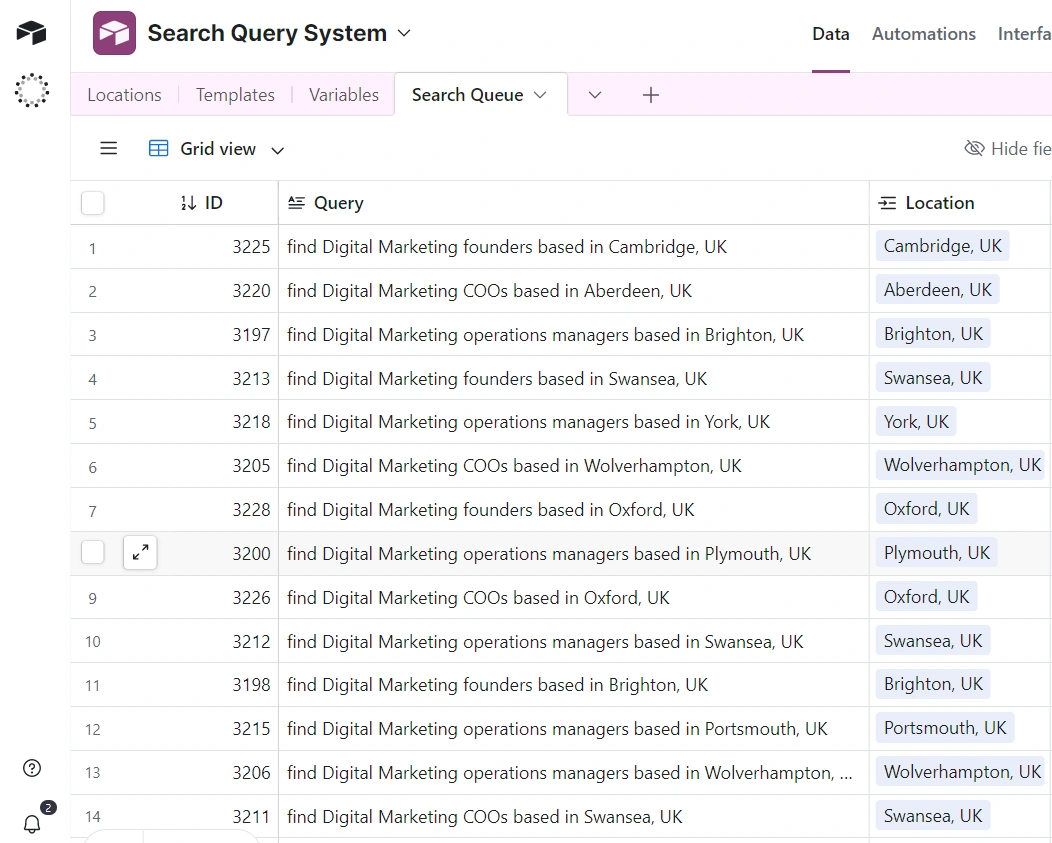Switch to the Locations table tab
This screenshot has height=843, width=1052.
click(x=124, y=95)
